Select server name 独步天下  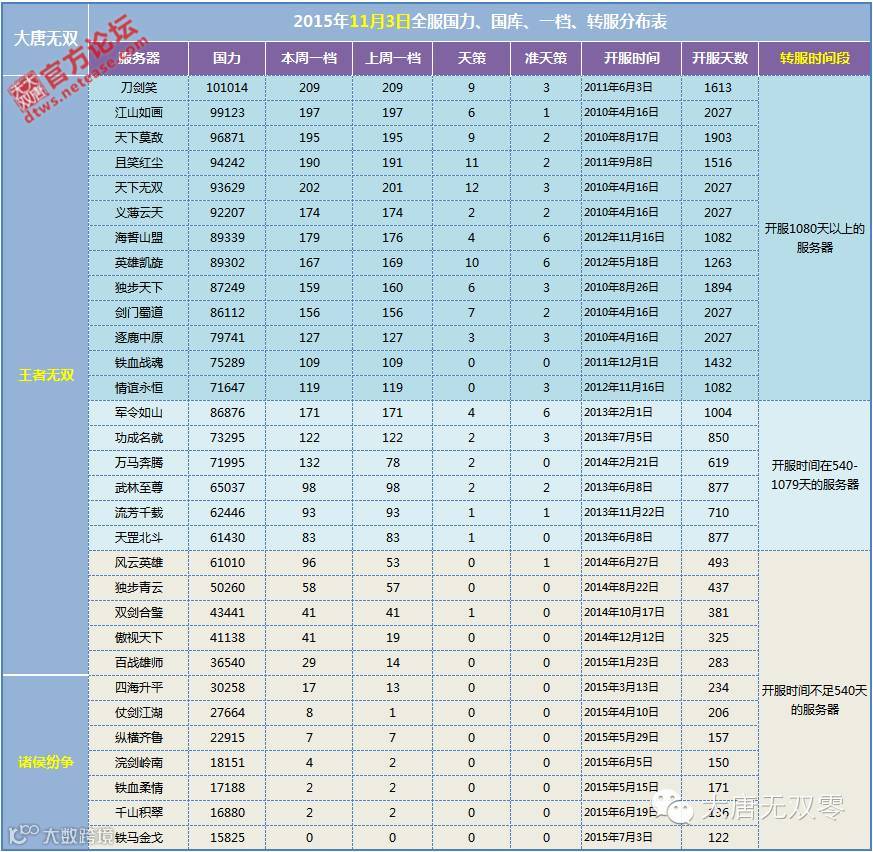pyautogui.click(x=139, y=287)
